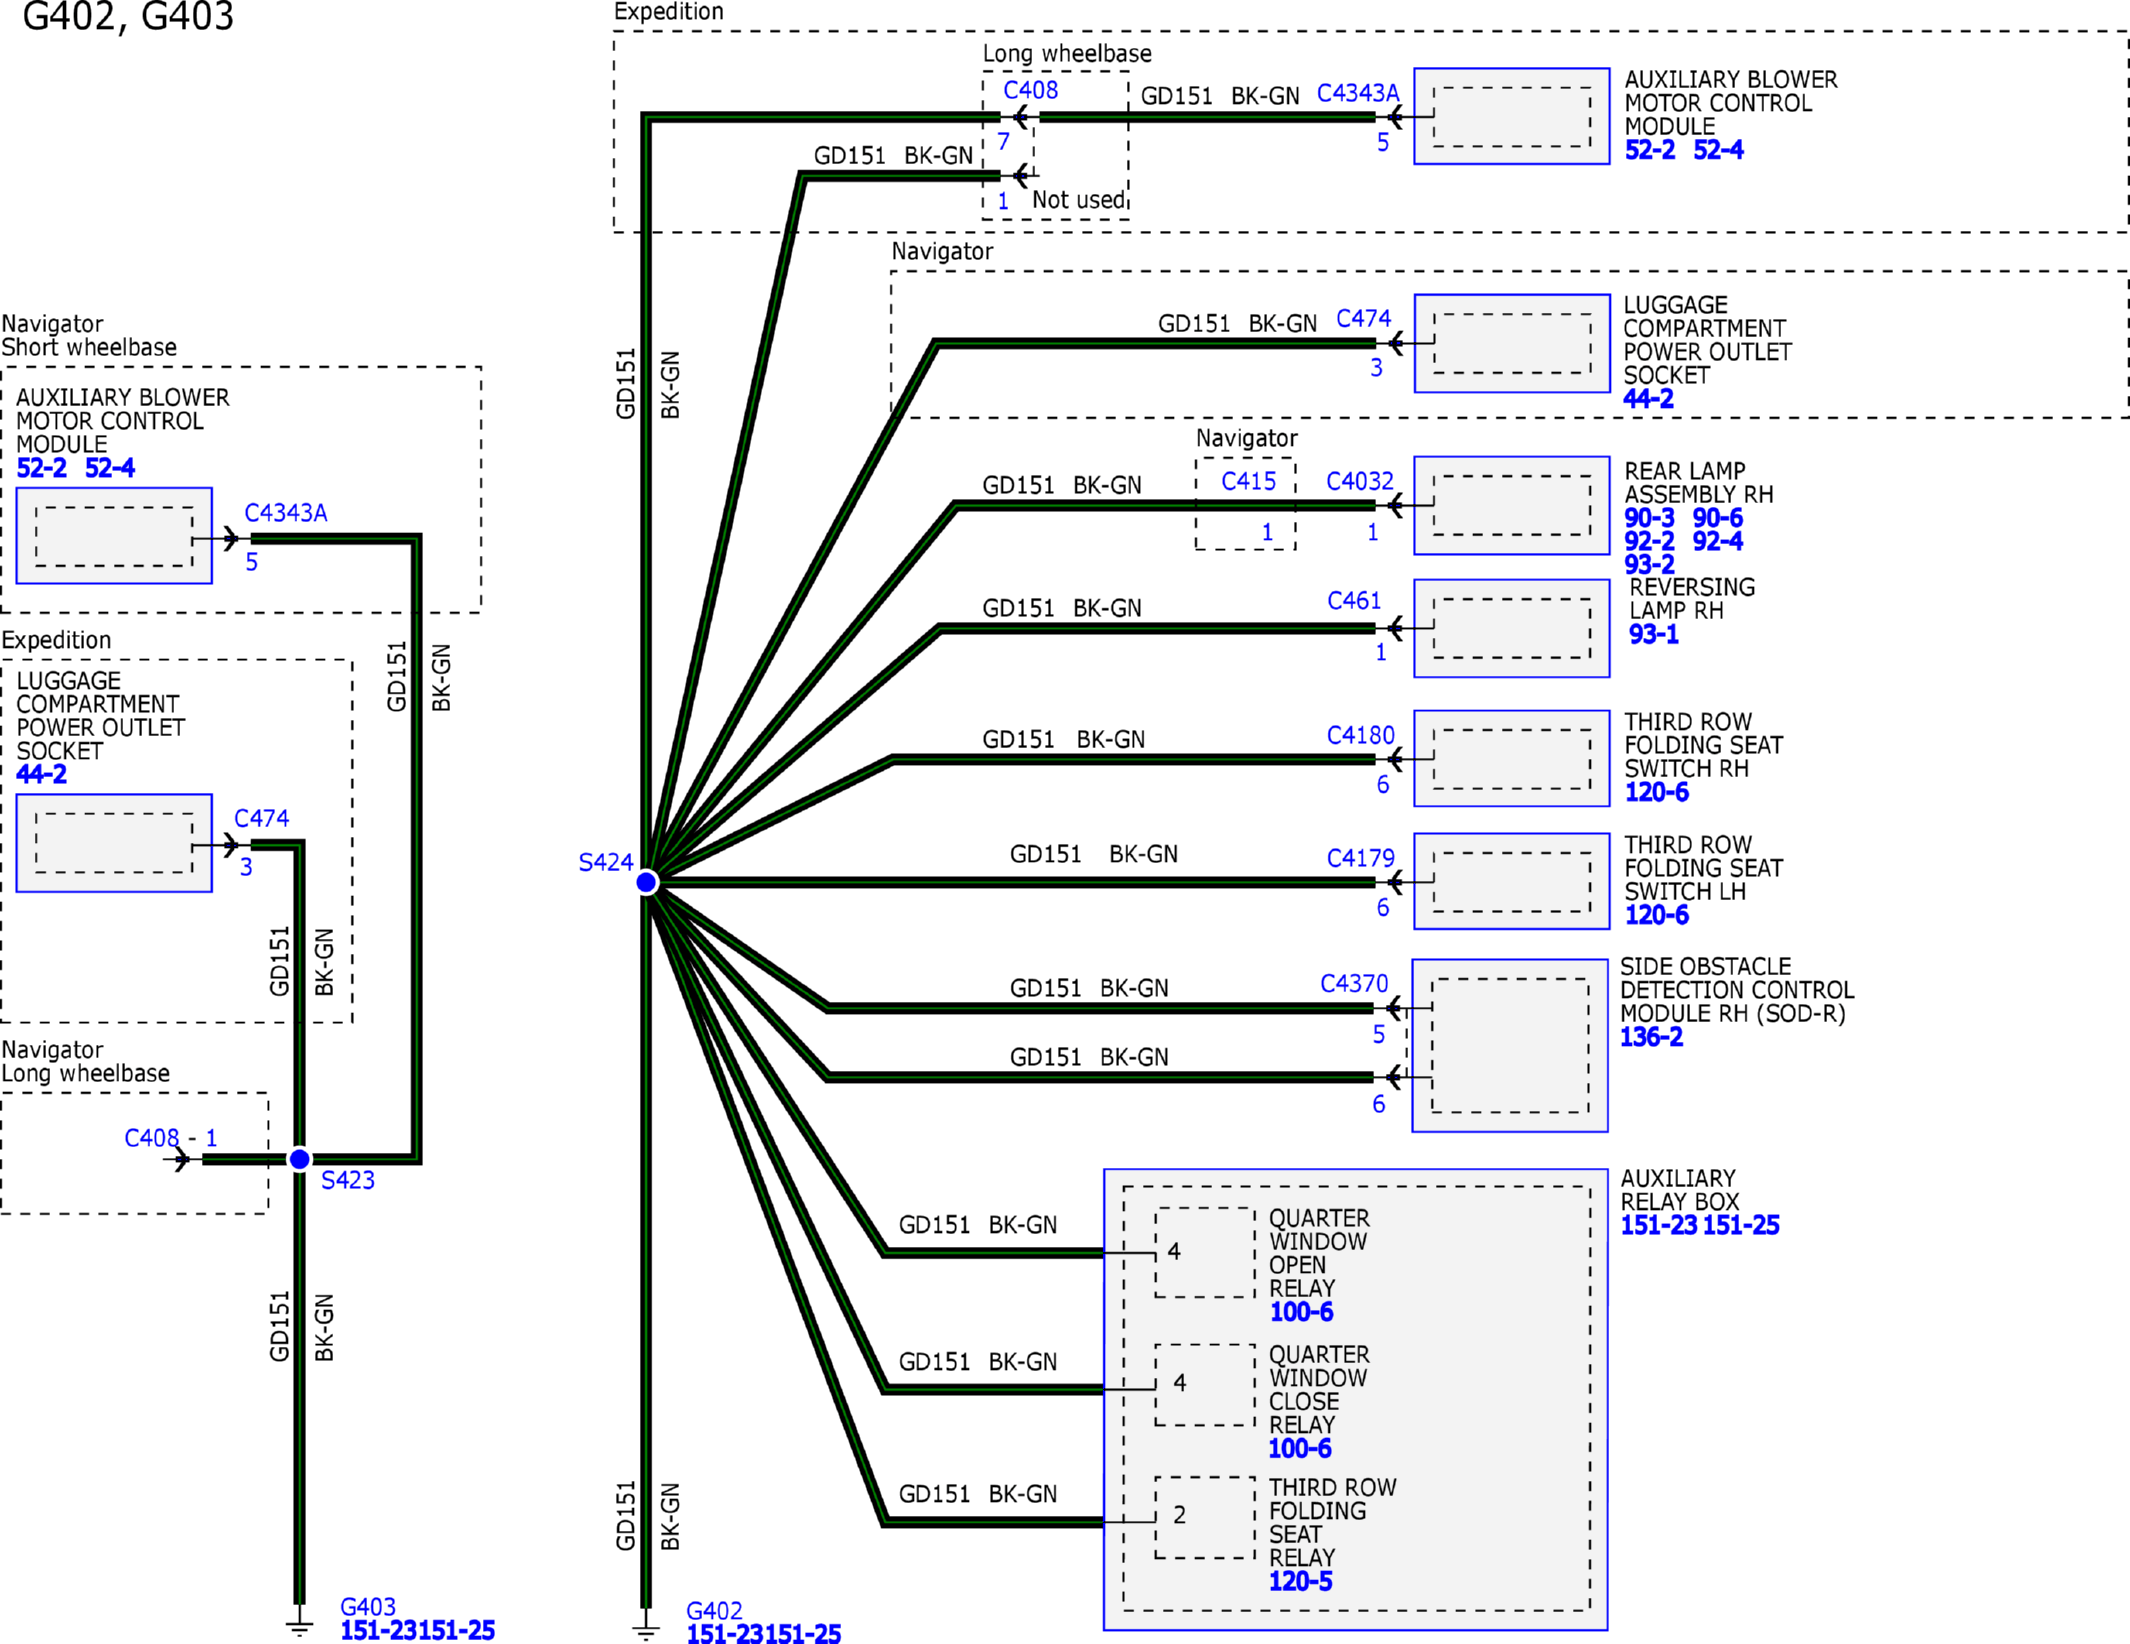Select the component box next to Navigator Short wheelbase C4343A

click(x=114, y=536)
